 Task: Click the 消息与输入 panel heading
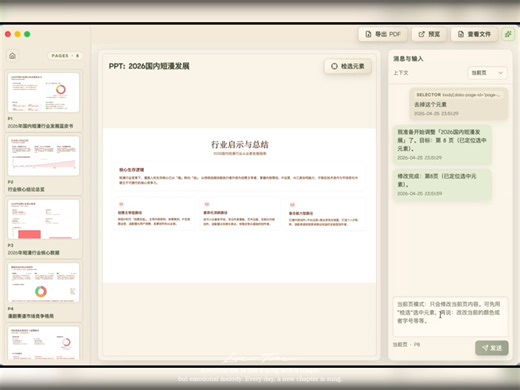408,59
